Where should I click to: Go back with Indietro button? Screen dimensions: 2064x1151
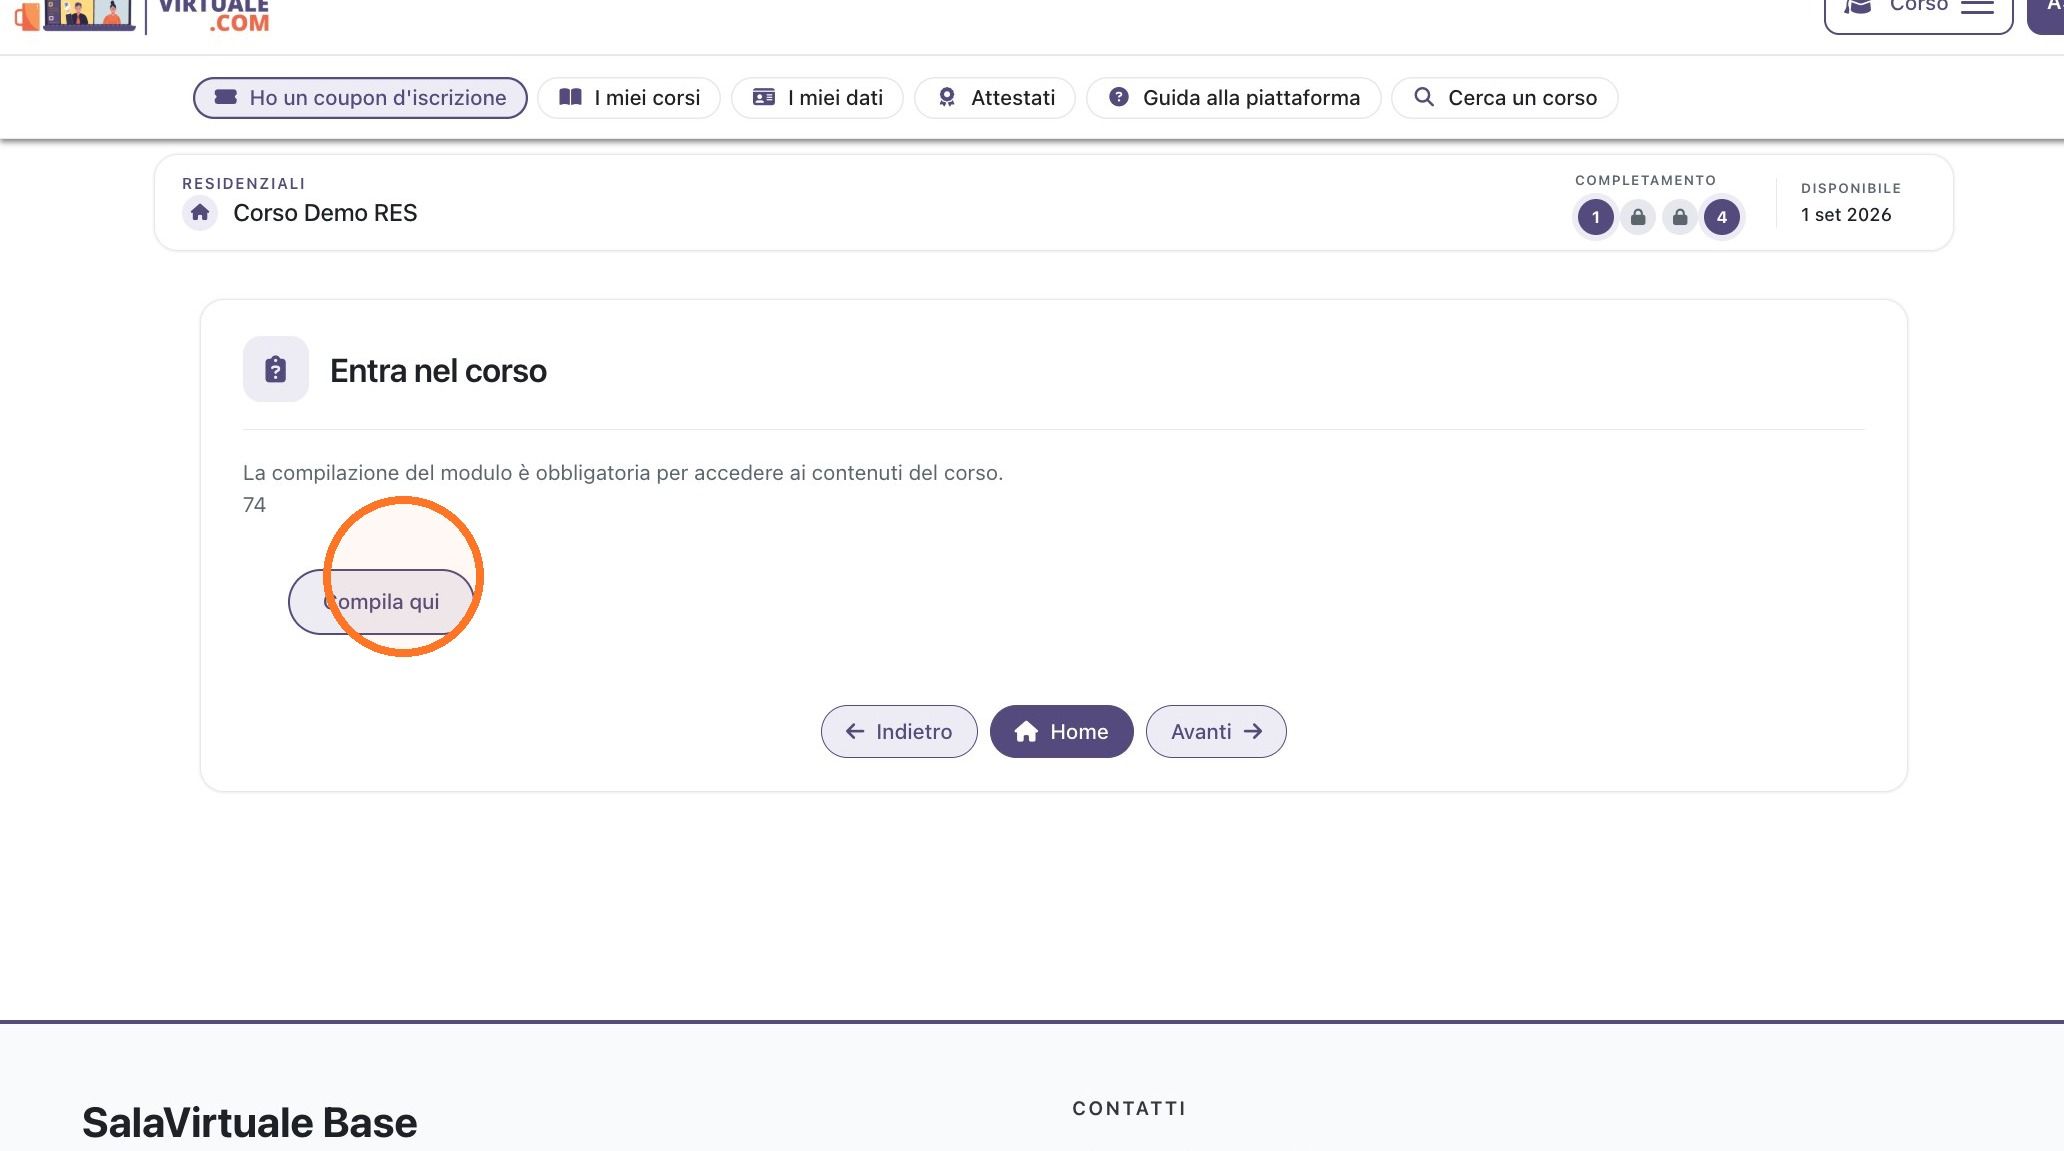coord(899,732)
